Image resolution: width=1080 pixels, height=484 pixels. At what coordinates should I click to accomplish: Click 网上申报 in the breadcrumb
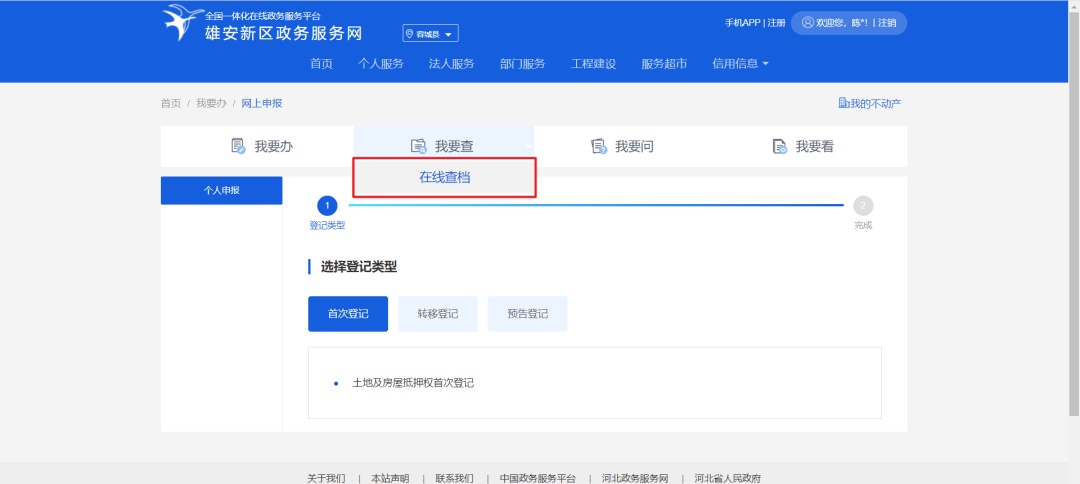coord(262,103)
